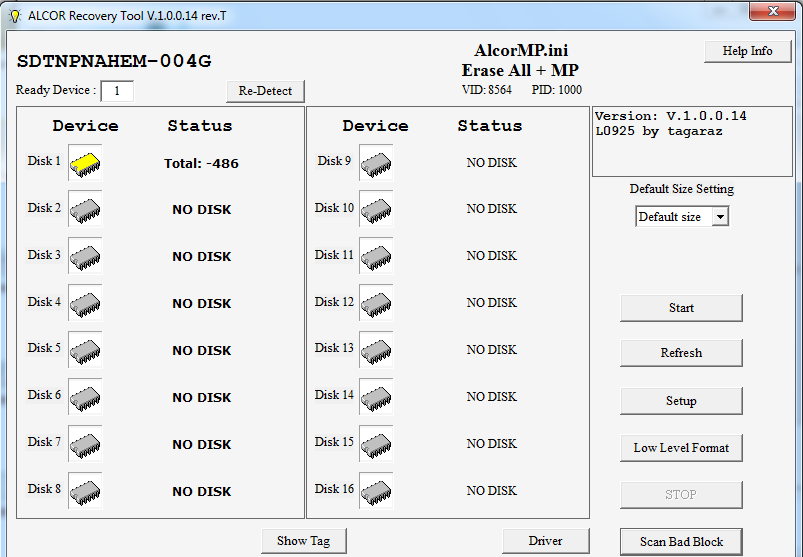Click the 'Total: -486' status text
This screenshot has width=803, height=557.
pyautogui.click(x=201, y=163)
